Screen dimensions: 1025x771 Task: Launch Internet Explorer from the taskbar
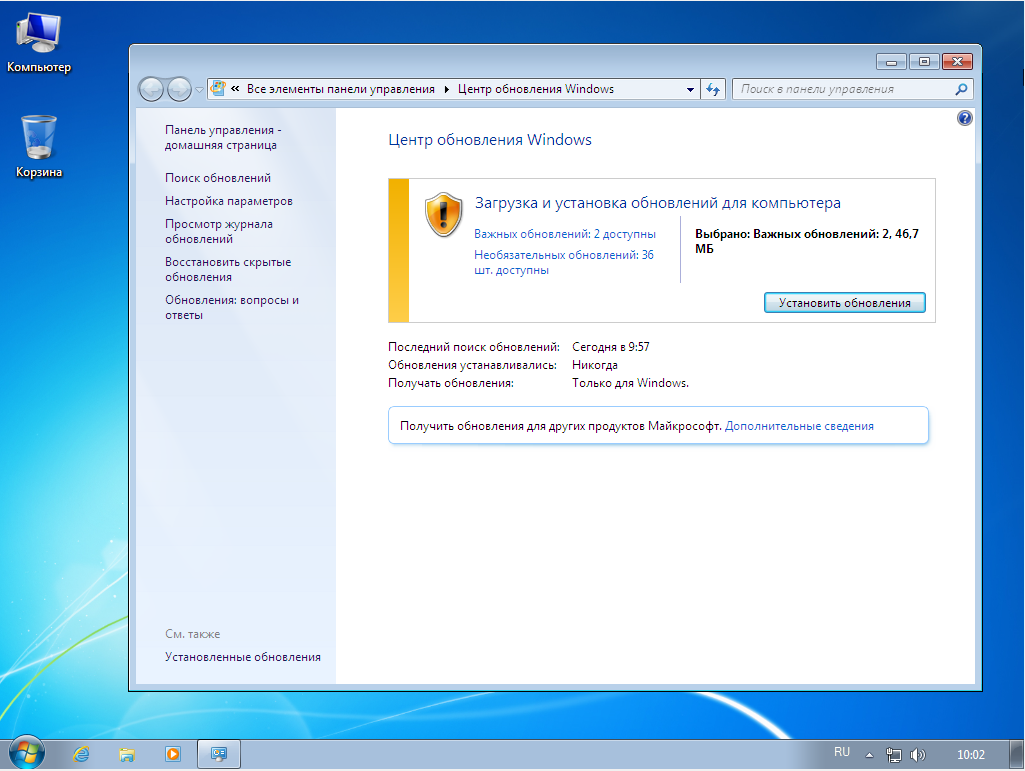(x=81, y=754)
